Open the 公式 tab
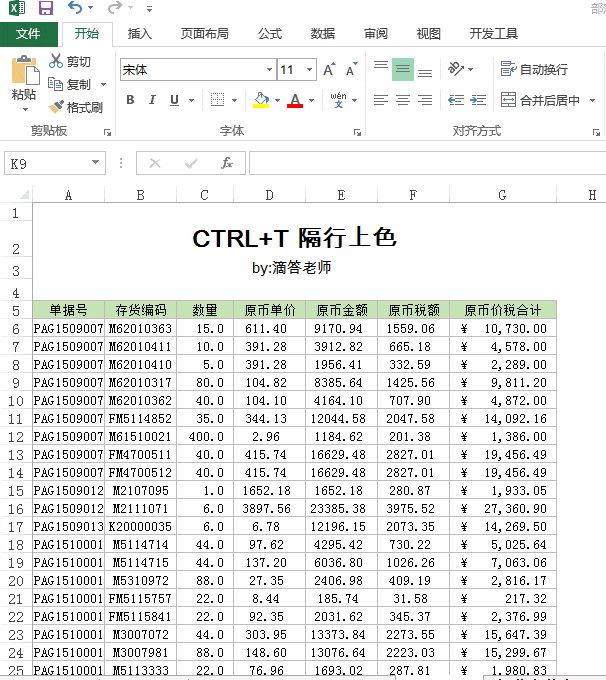The width and height of the screenshot is (606, 680). coord(270,34)
